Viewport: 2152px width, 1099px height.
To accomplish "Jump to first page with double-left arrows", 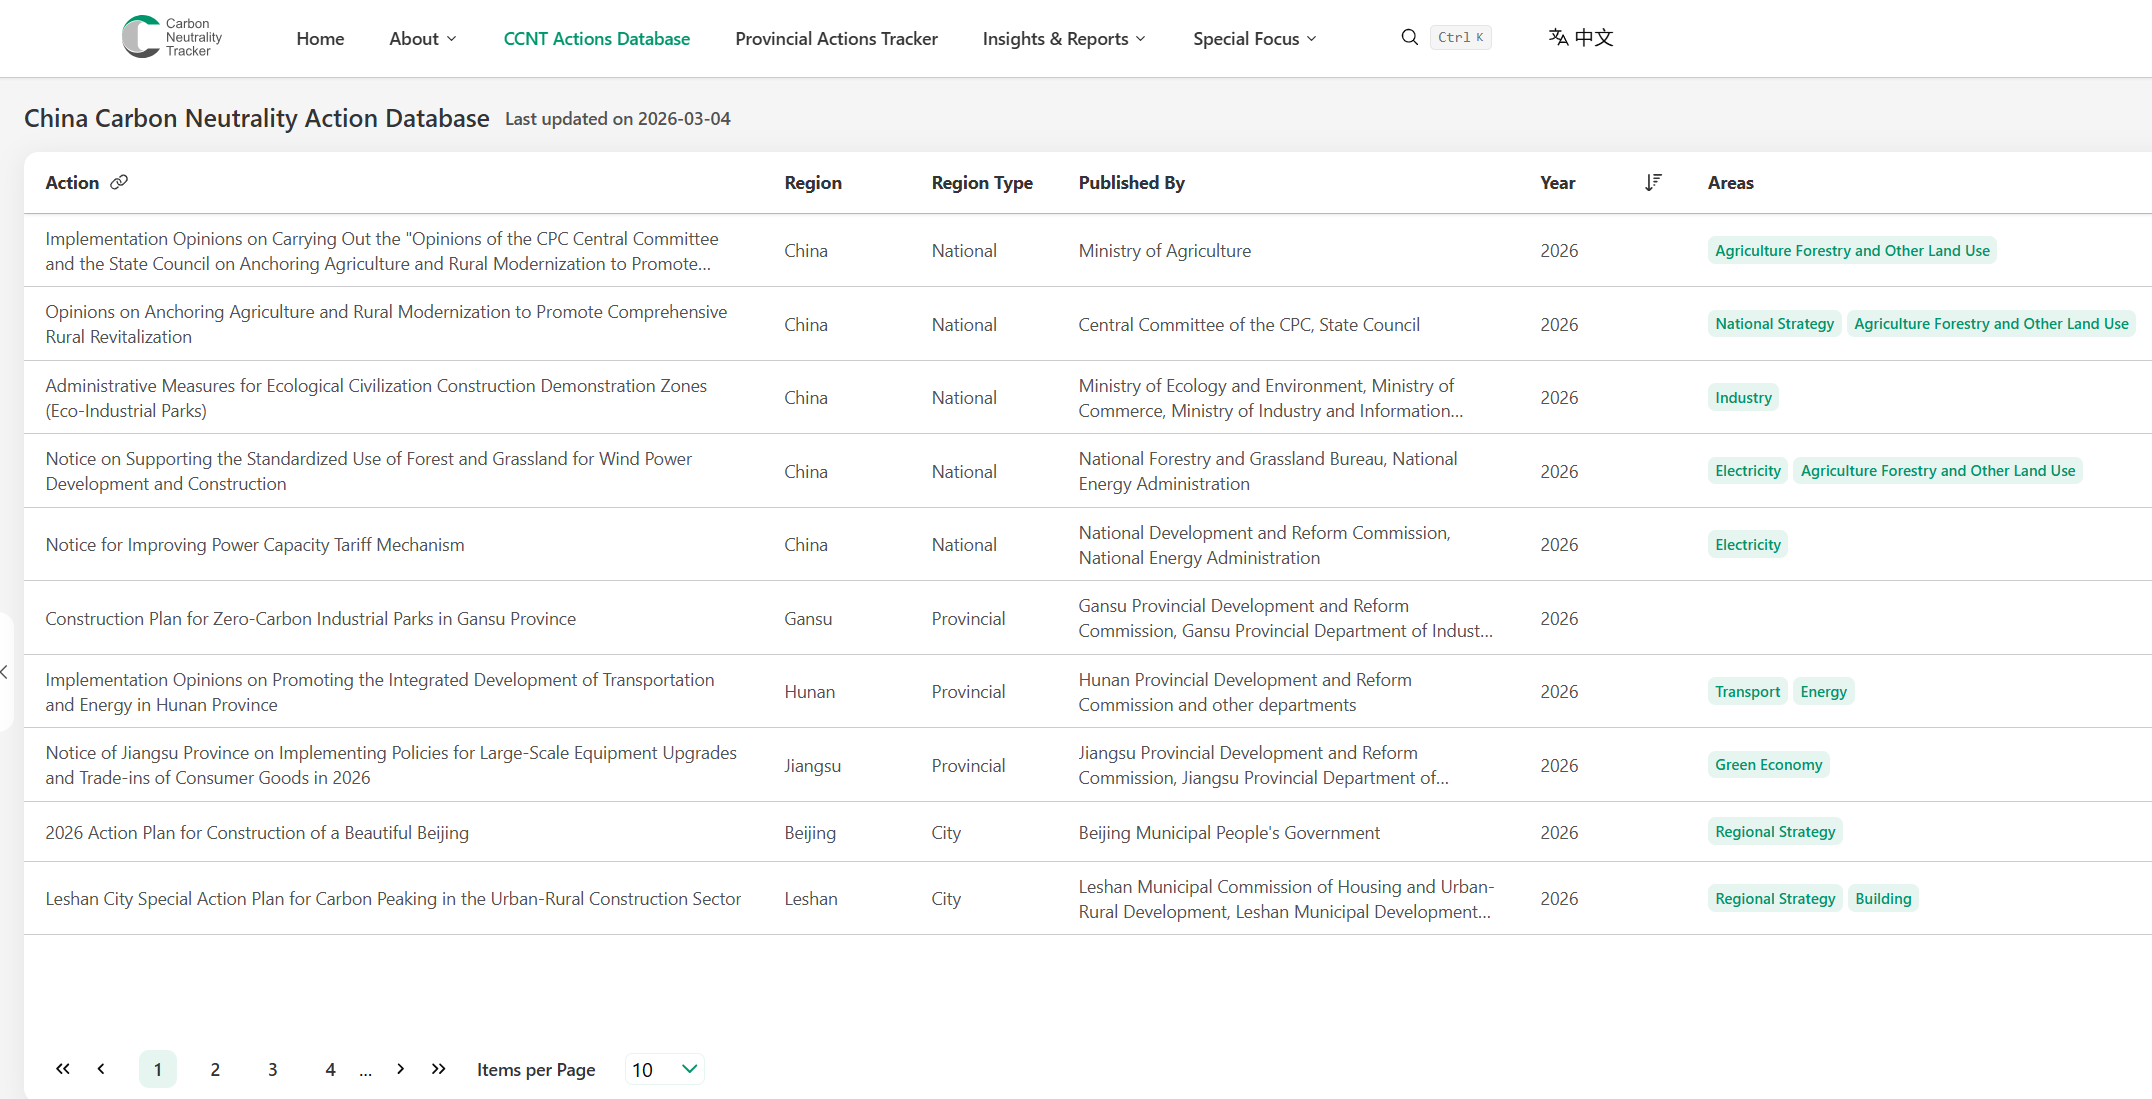I will [x=63, y=1069].
